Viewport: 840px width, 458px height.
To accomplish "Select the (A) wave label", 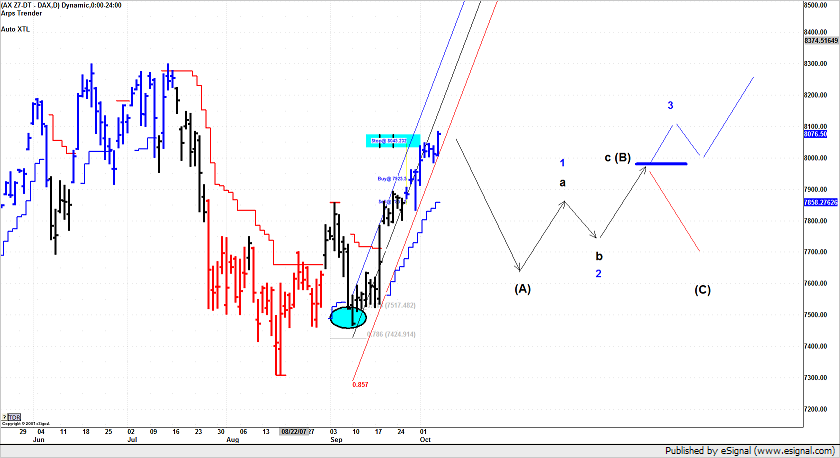I will point(521,288).
